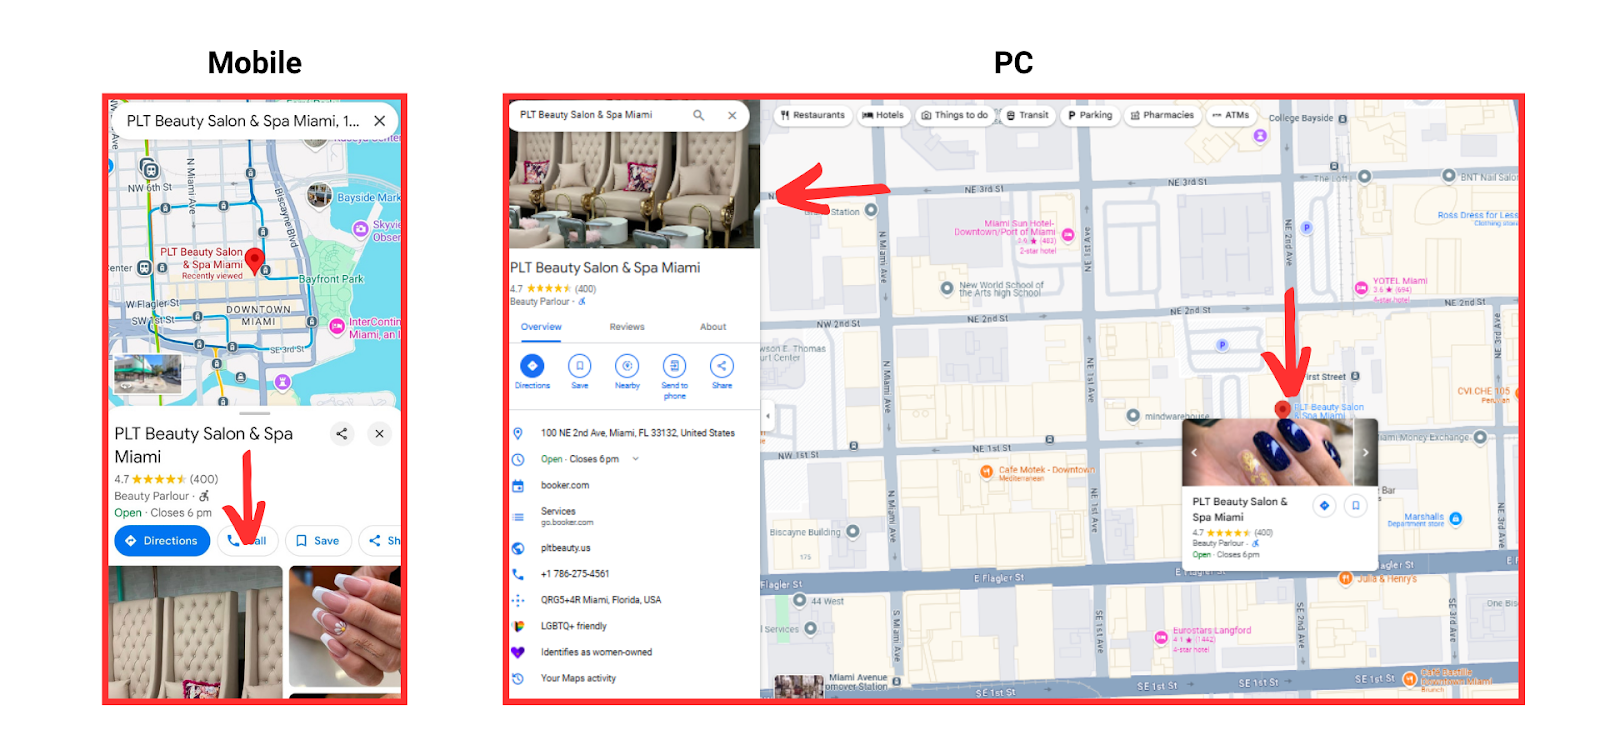1600x750 pixels.
Task: Open 'Your Maps activity'
Action: [x=578, y=678]
